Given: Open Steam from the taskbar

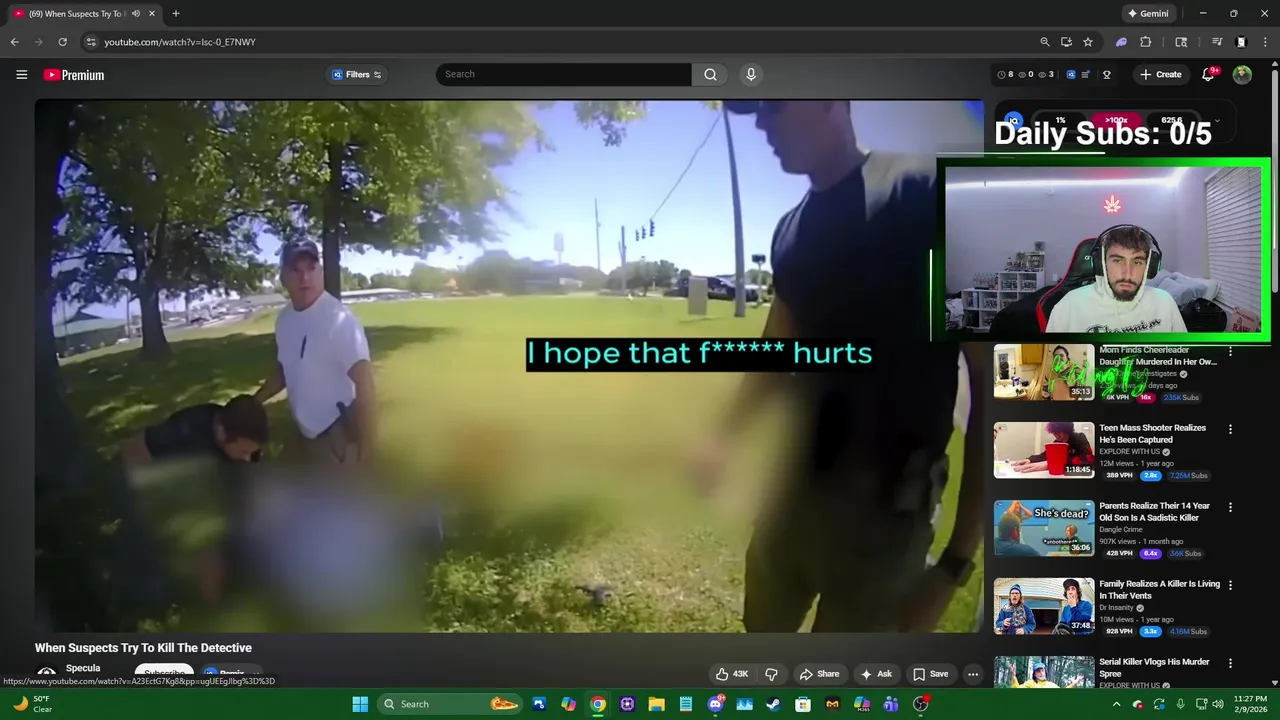Looking at the screenshot, I should pyautogui.click(x=773, y=704).
